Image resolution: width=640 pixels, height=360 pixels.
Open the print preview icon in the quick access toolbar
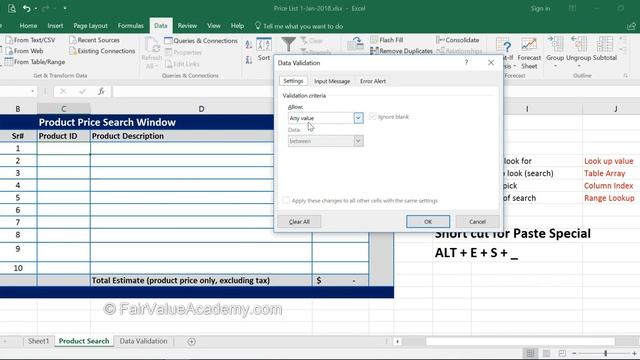coord(11,8)
